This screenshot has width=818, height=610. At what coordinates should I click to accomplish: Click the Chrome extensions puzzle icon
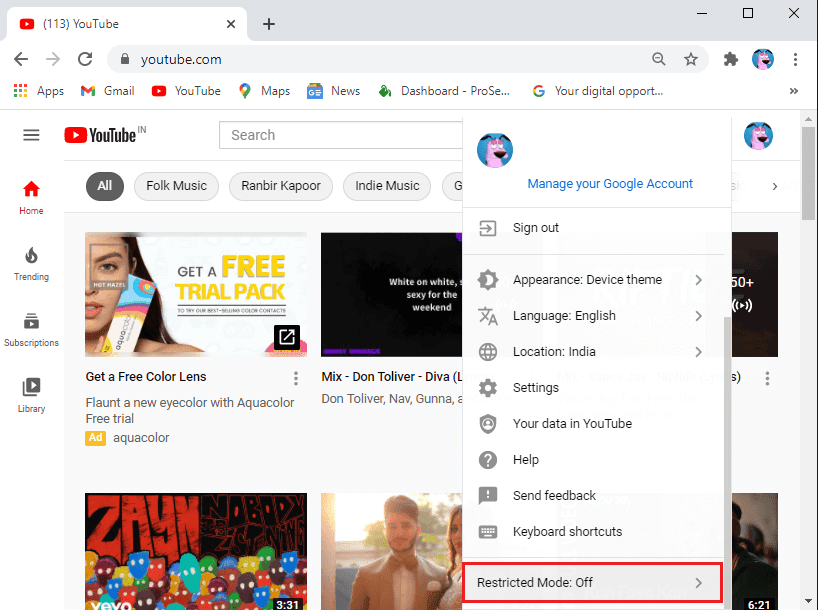click(x=731, y=59)
